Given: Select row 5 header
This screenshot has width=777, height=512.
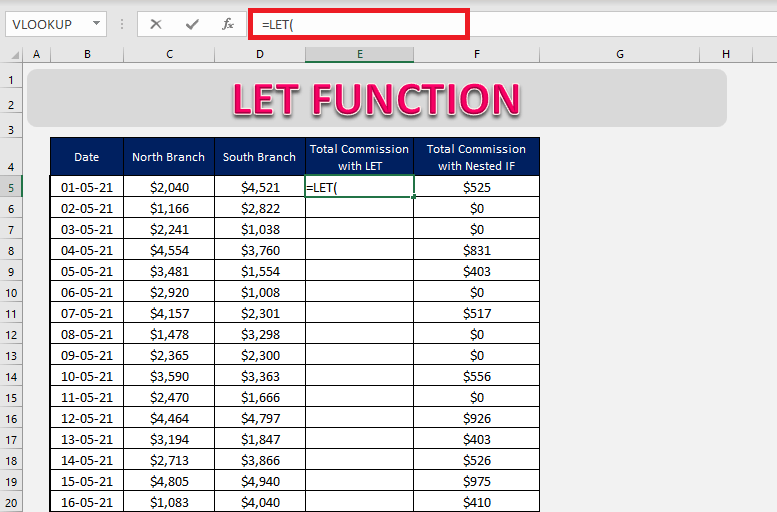Looking at the screenshot, I should [11, 187].
